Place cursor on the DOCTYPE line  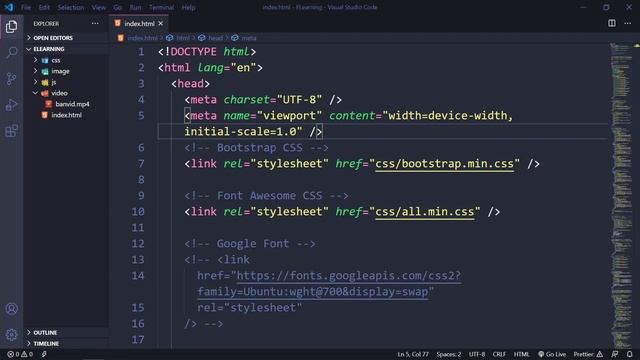tap(207, 52)
